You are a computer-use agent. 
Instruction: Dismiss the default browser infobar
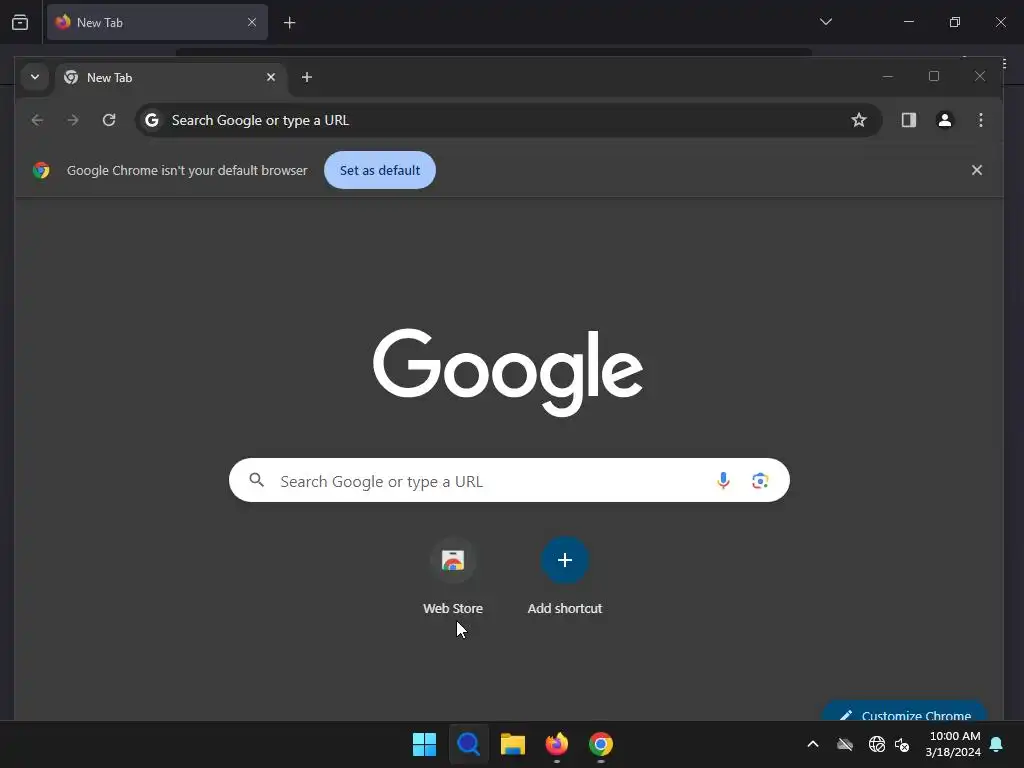(x=976, y=170)
